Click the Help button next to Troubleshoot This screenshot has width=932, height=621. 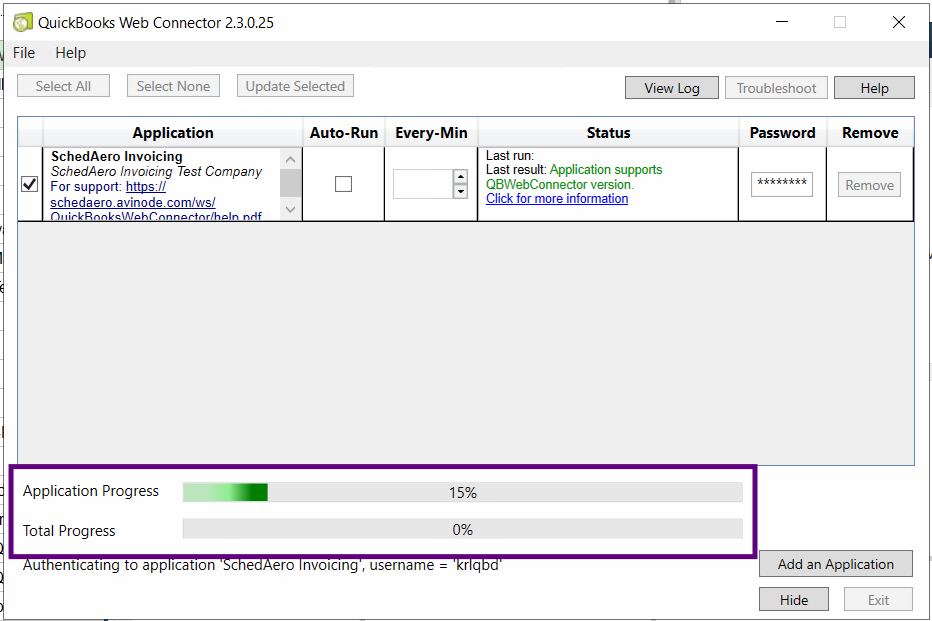874,88
